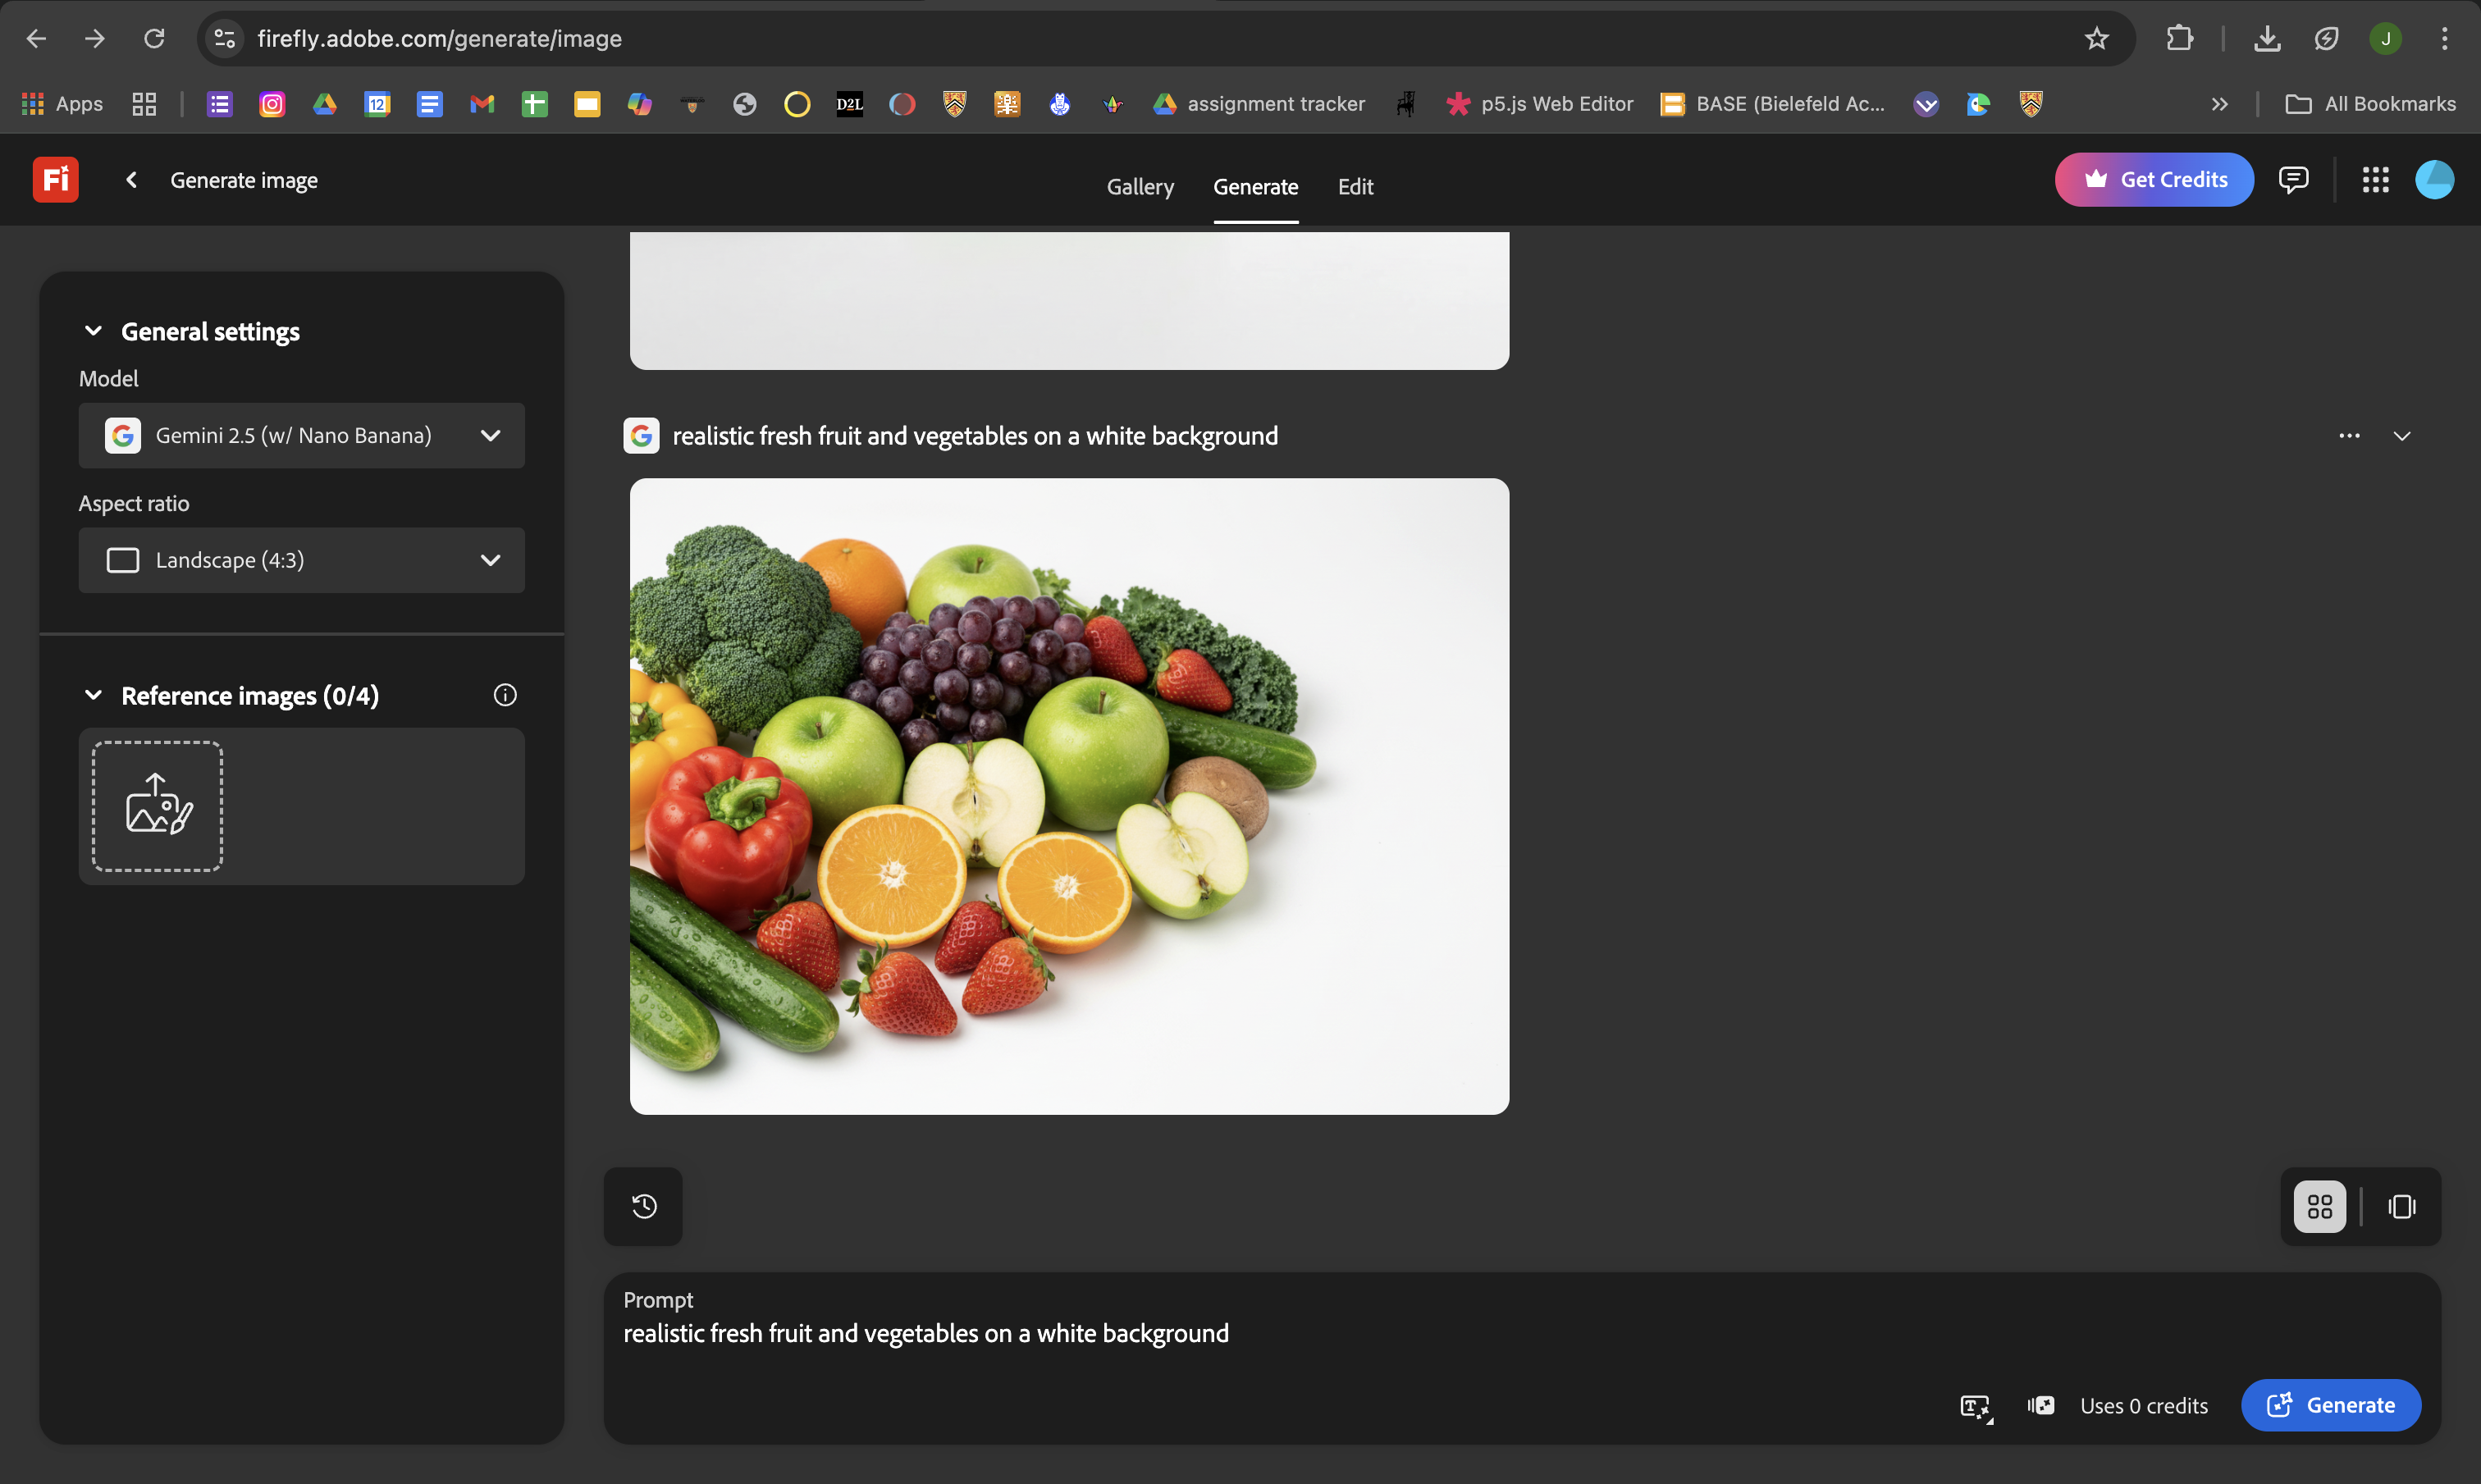Click the blue Generate button
Image resolution: width=2481 pixels, height=1484 pixels.
pos(2330,1405)
